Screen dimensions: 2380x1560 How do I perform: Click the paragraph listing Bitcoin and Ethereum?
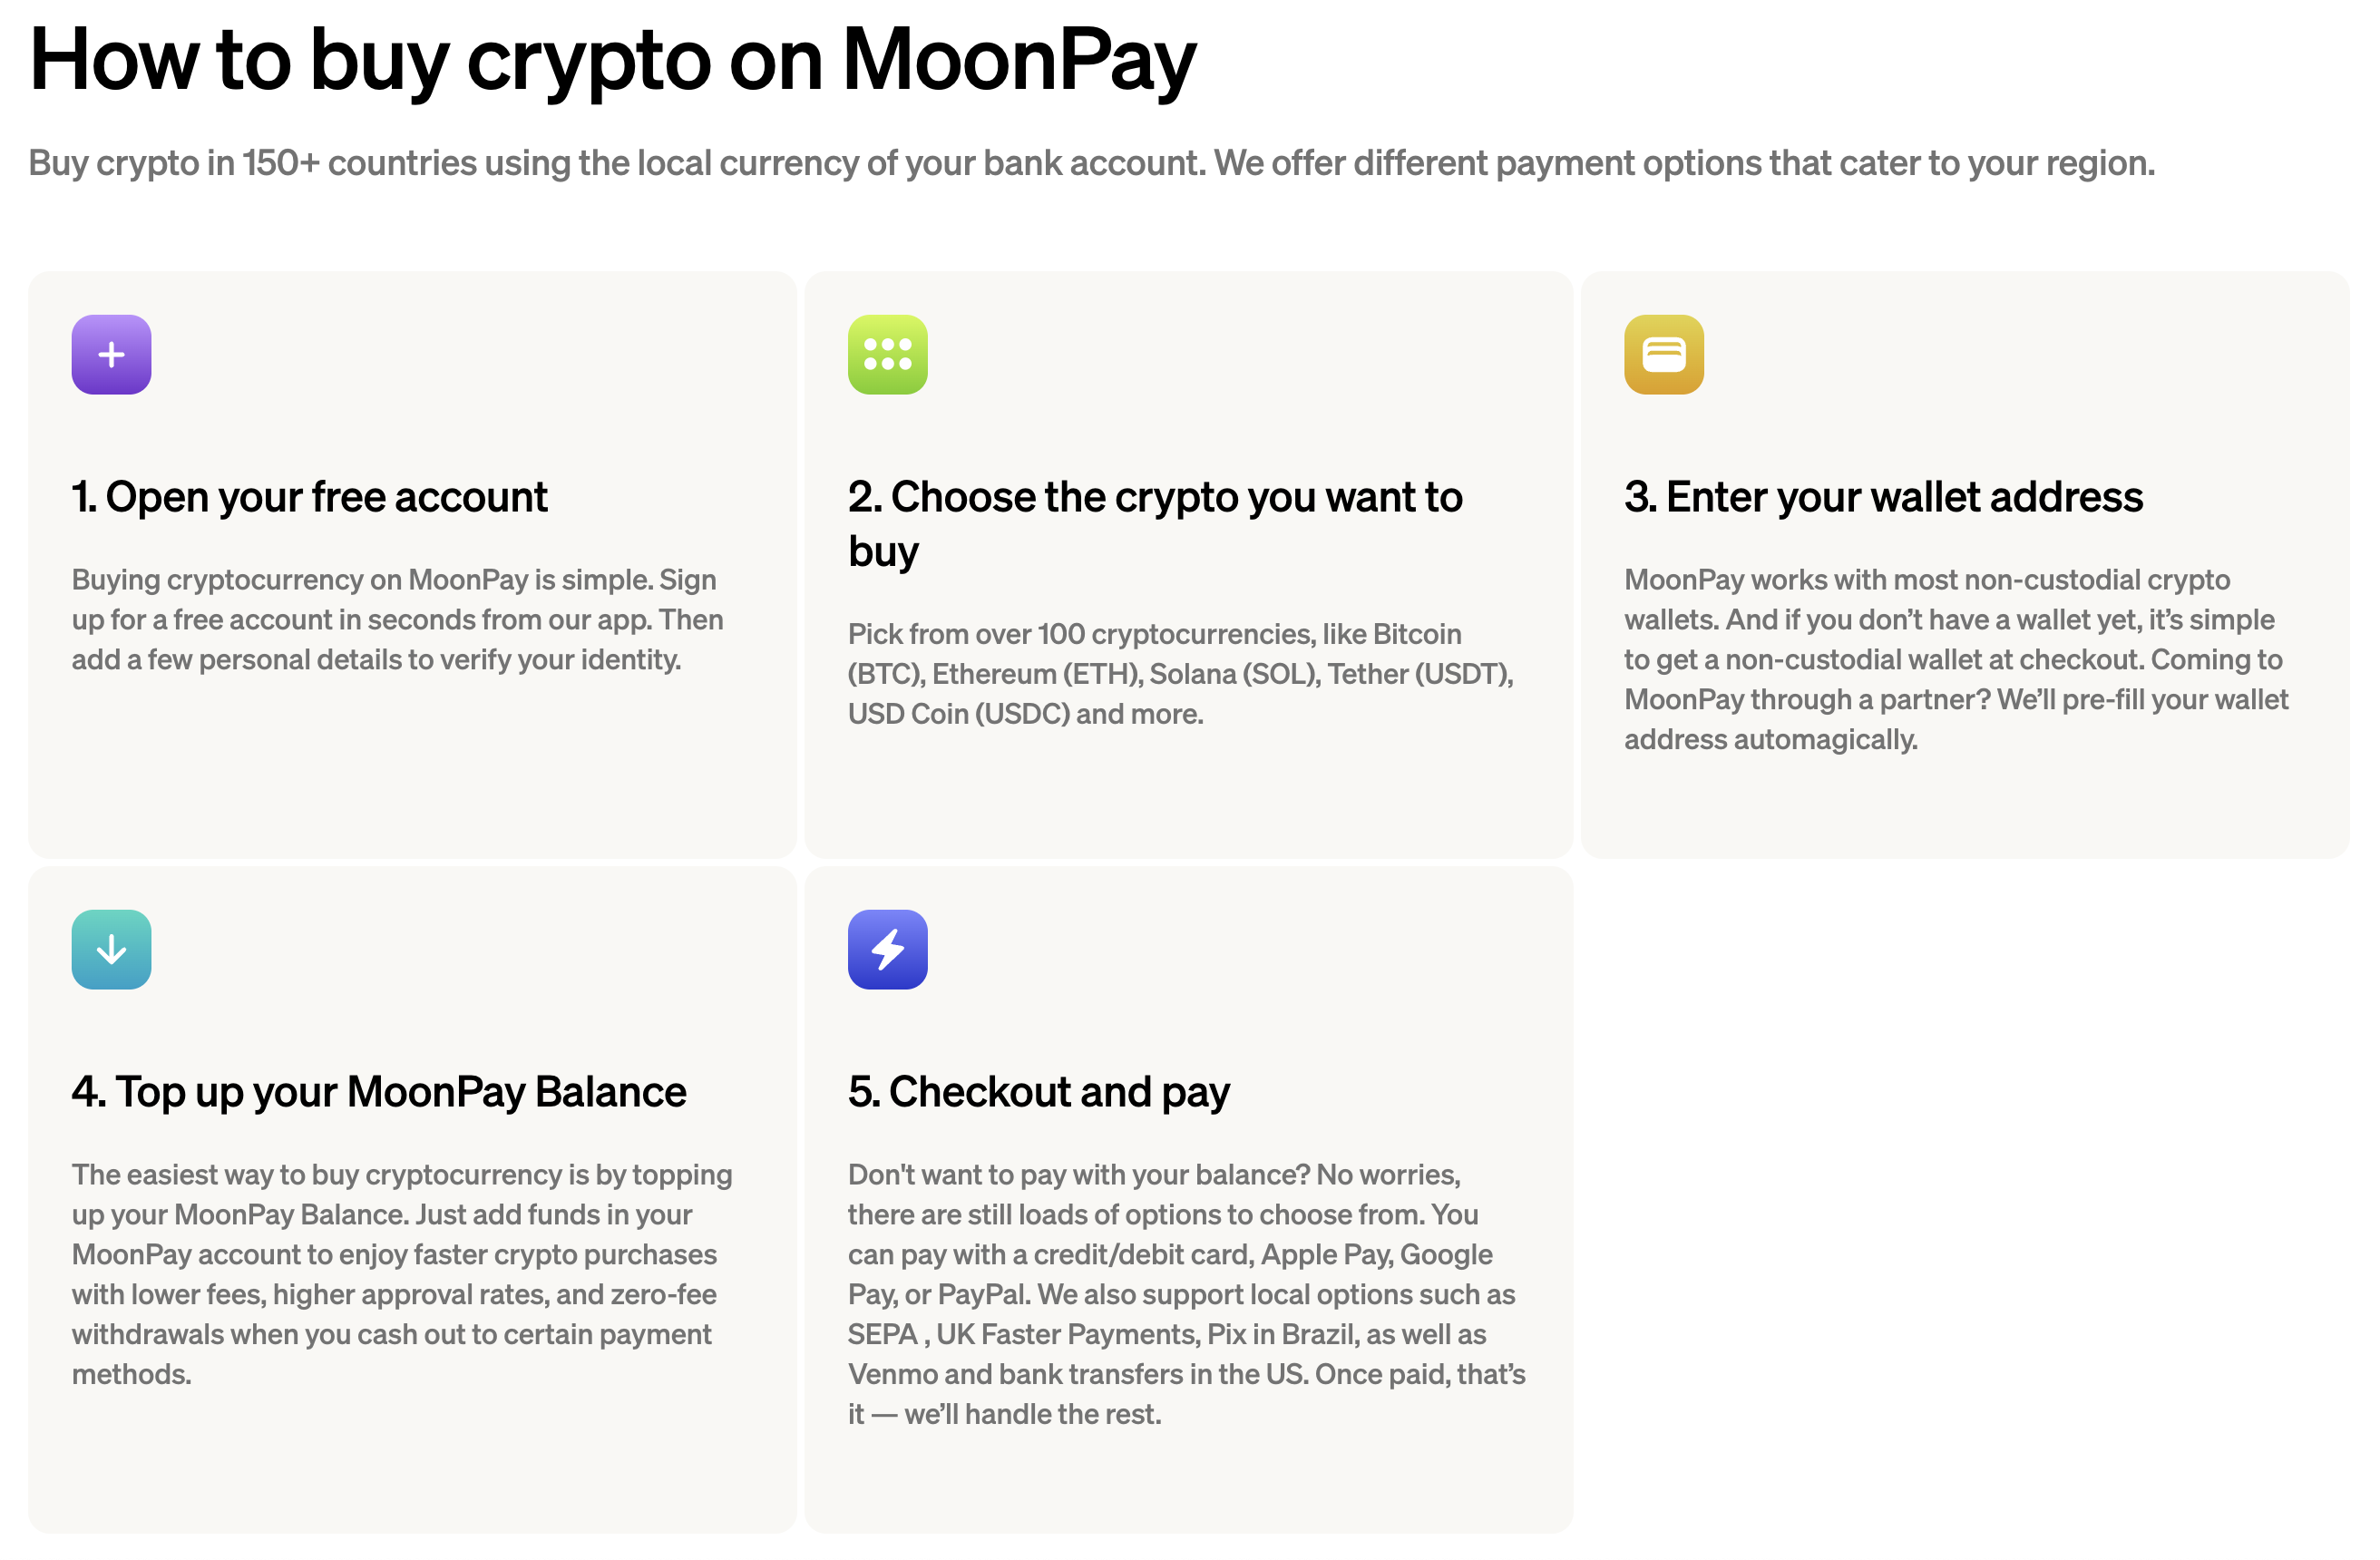coord(1181,674)
